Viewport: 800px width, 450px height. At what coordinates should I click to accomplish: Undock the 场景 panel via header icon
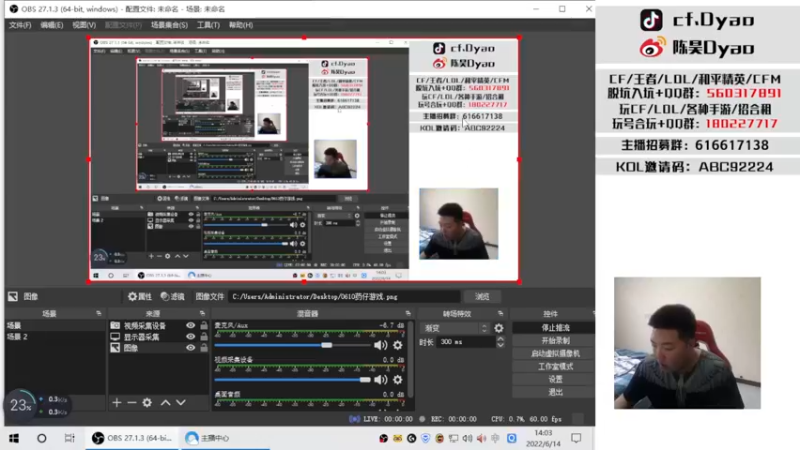pos(98,313)
